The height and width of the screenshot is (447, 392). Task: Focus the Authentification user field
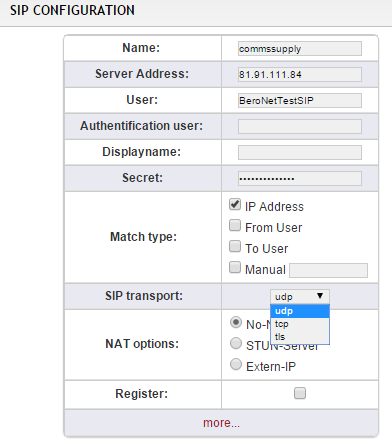click(x=300, y=126)
